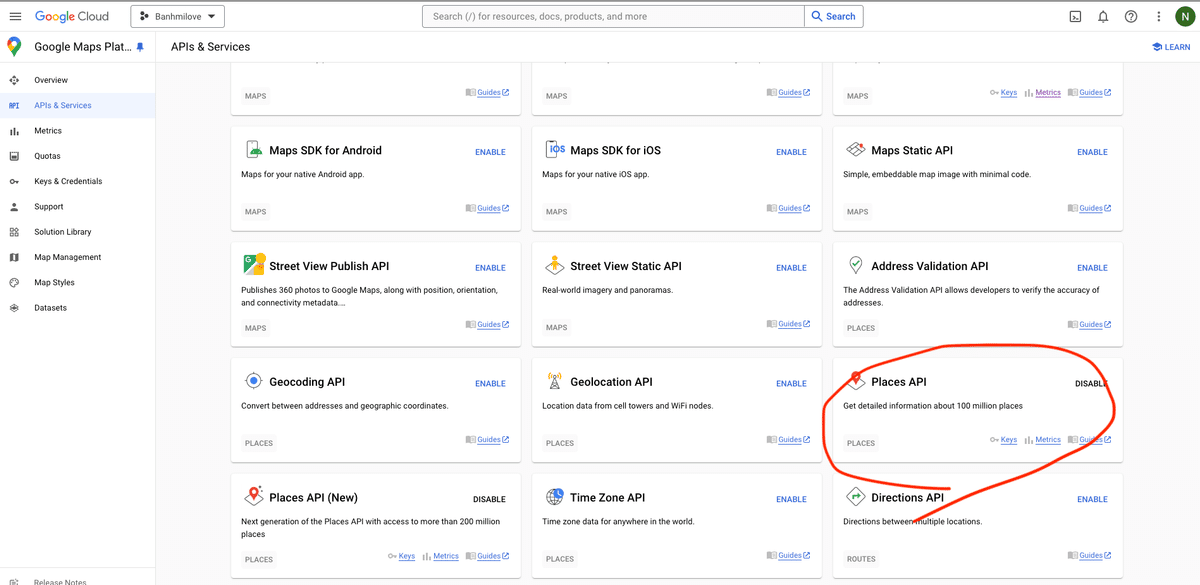This screenshot has height=585, width=1200.
Task: Enable Maps SDK for iOS
Action: tap(791, 152)
